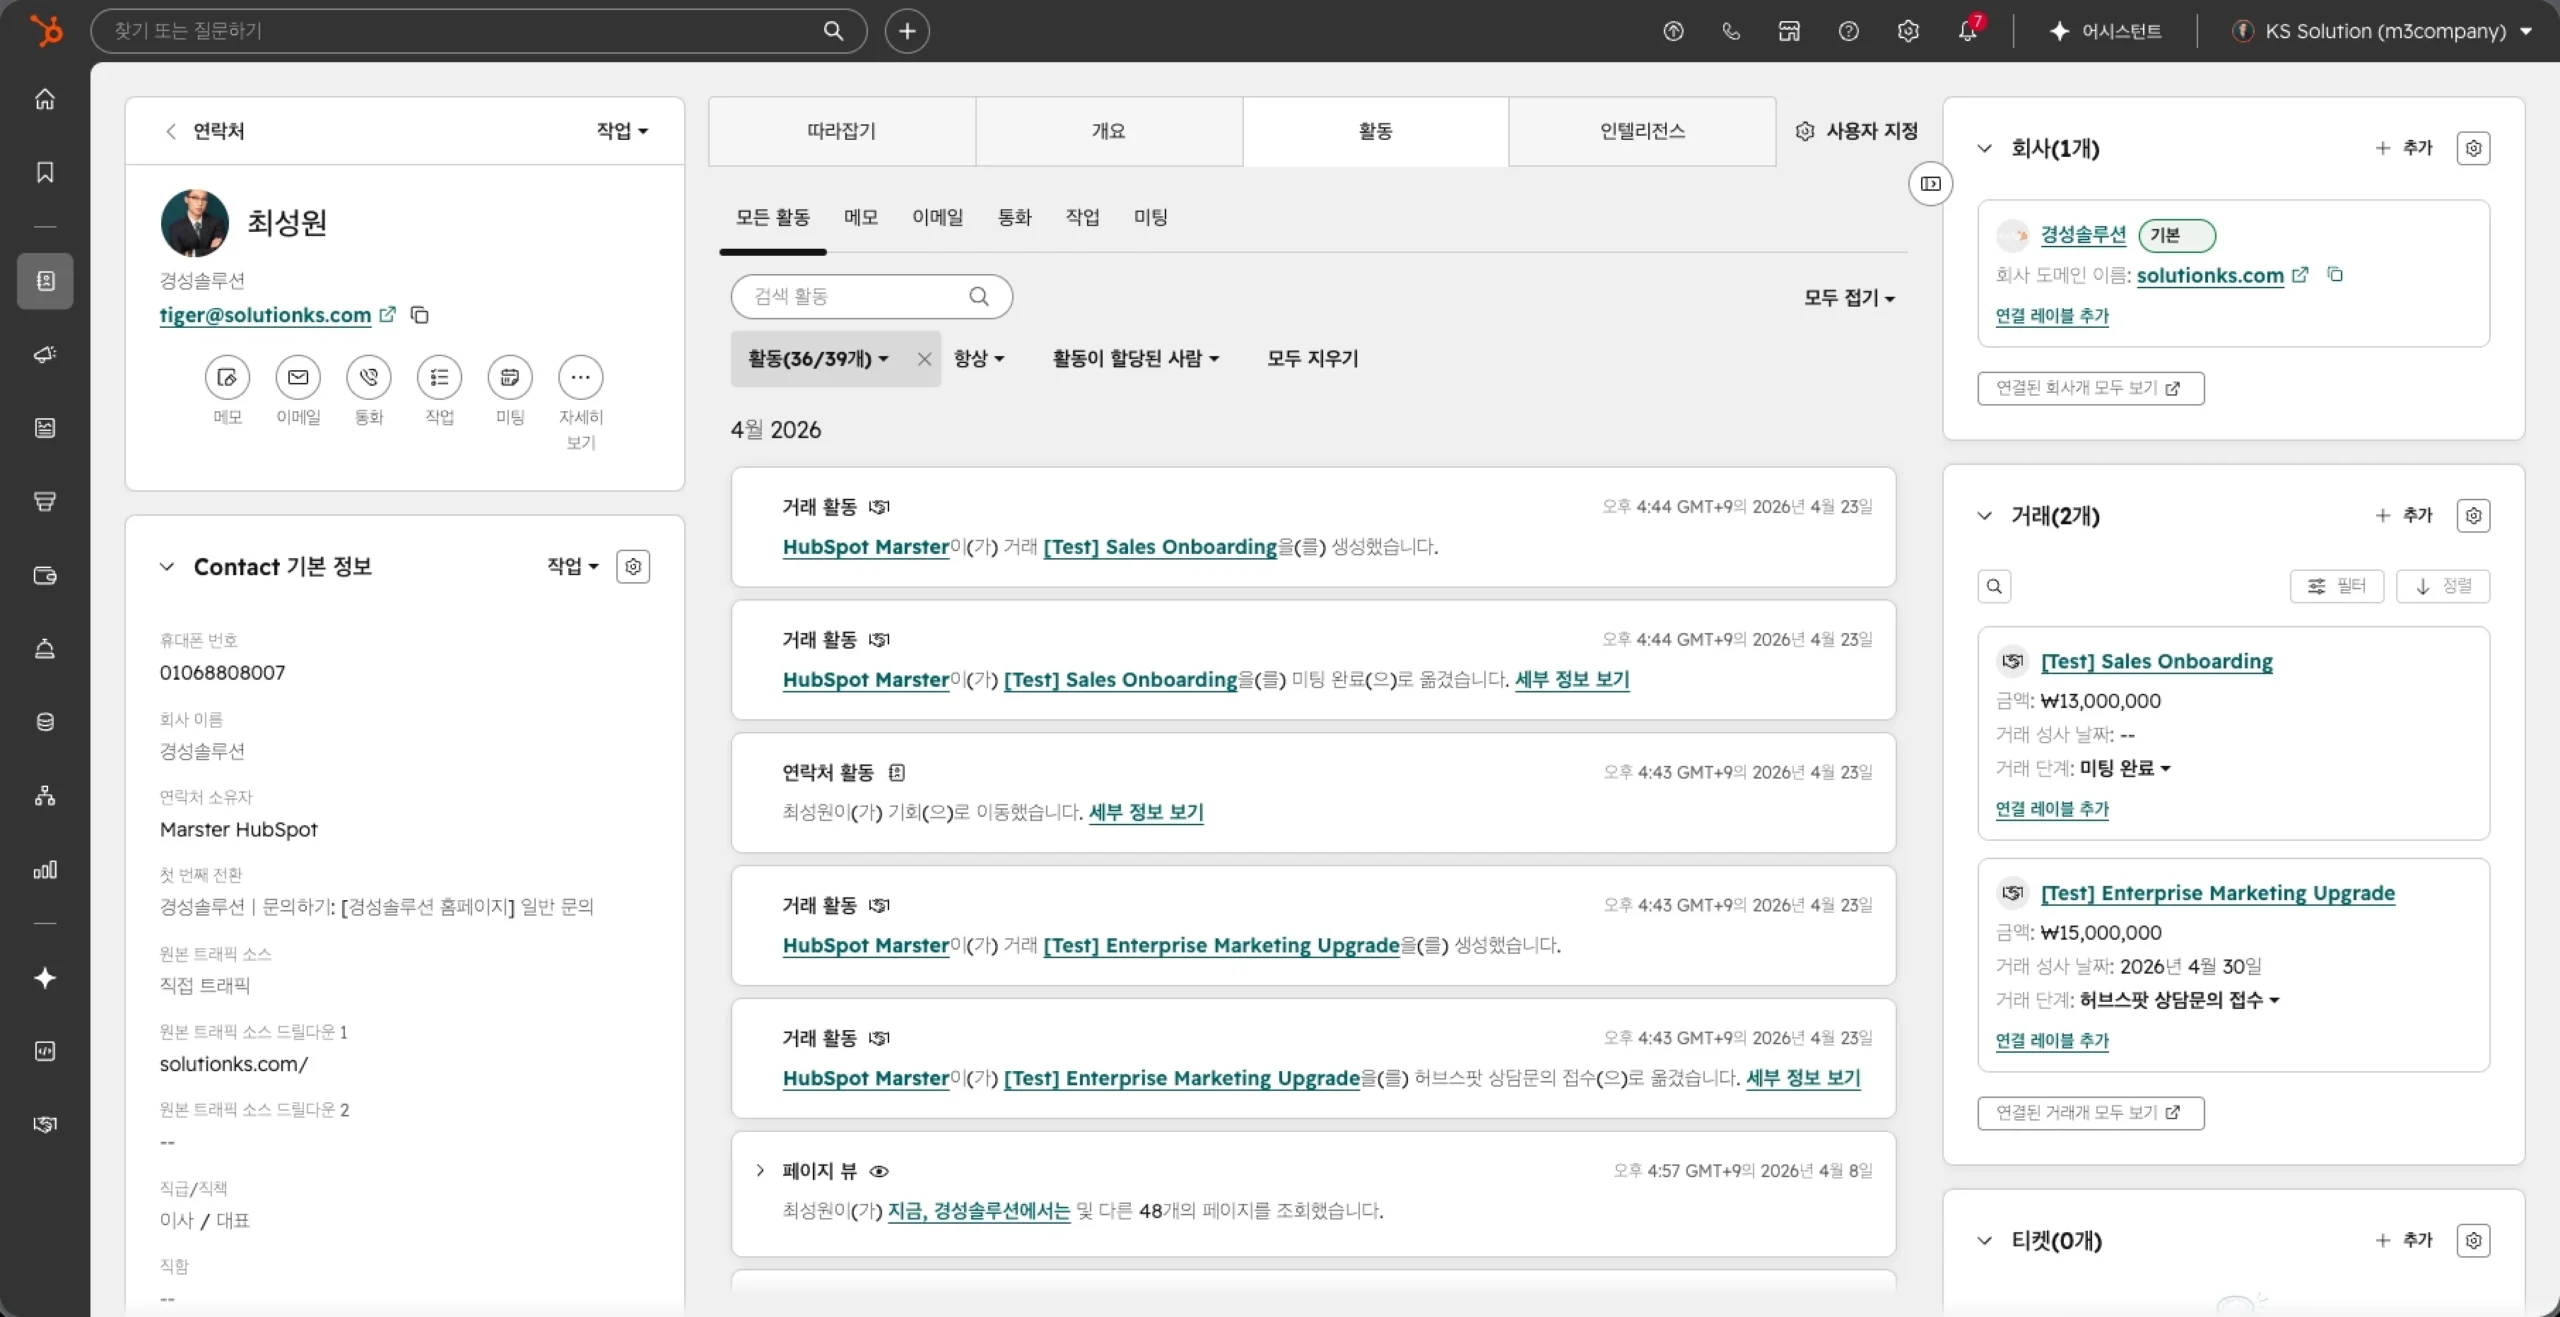This screenshot has height=1317, width=2560.
Task: Click 사용자 지정 customize button
Action: click(x=1857, y=131)
